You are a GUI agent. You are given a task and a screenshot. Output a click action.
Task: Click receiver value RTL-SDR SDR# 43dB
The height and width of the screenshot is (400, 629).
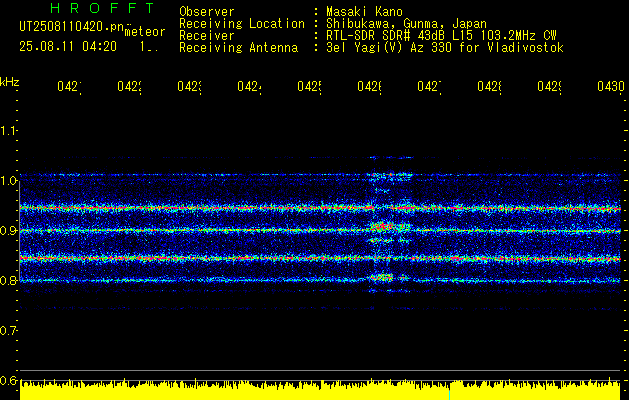386,36
